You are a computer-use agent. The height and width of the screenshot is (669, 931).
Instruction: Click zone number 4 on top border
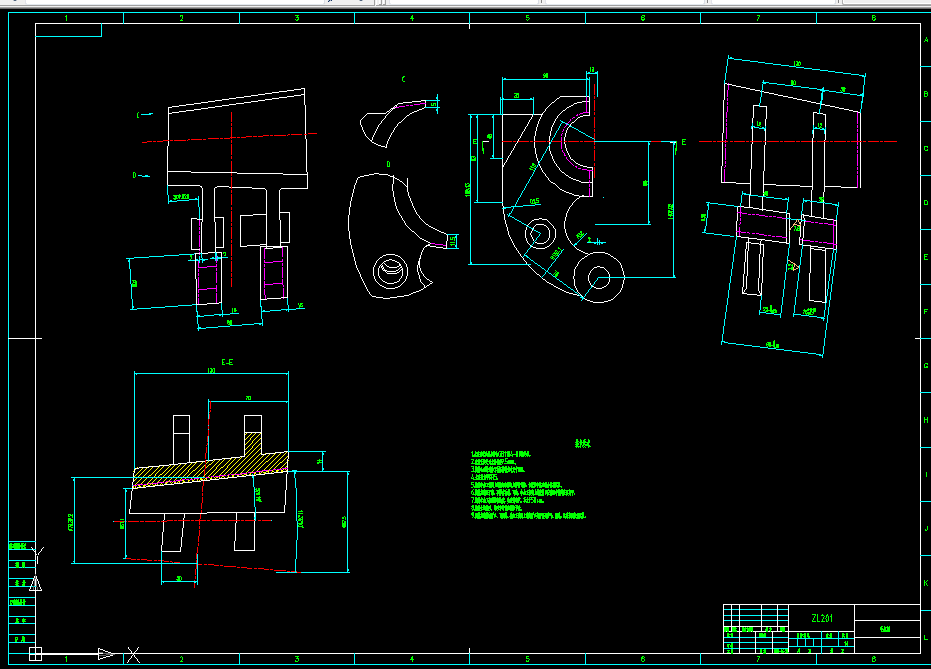tap(412, 18)
